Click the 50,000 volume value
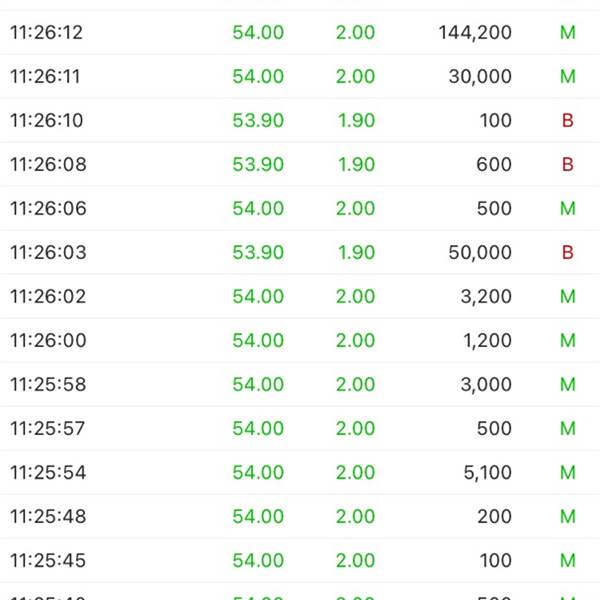This screenshot has width=600, height=600. [x=480, y=253]
